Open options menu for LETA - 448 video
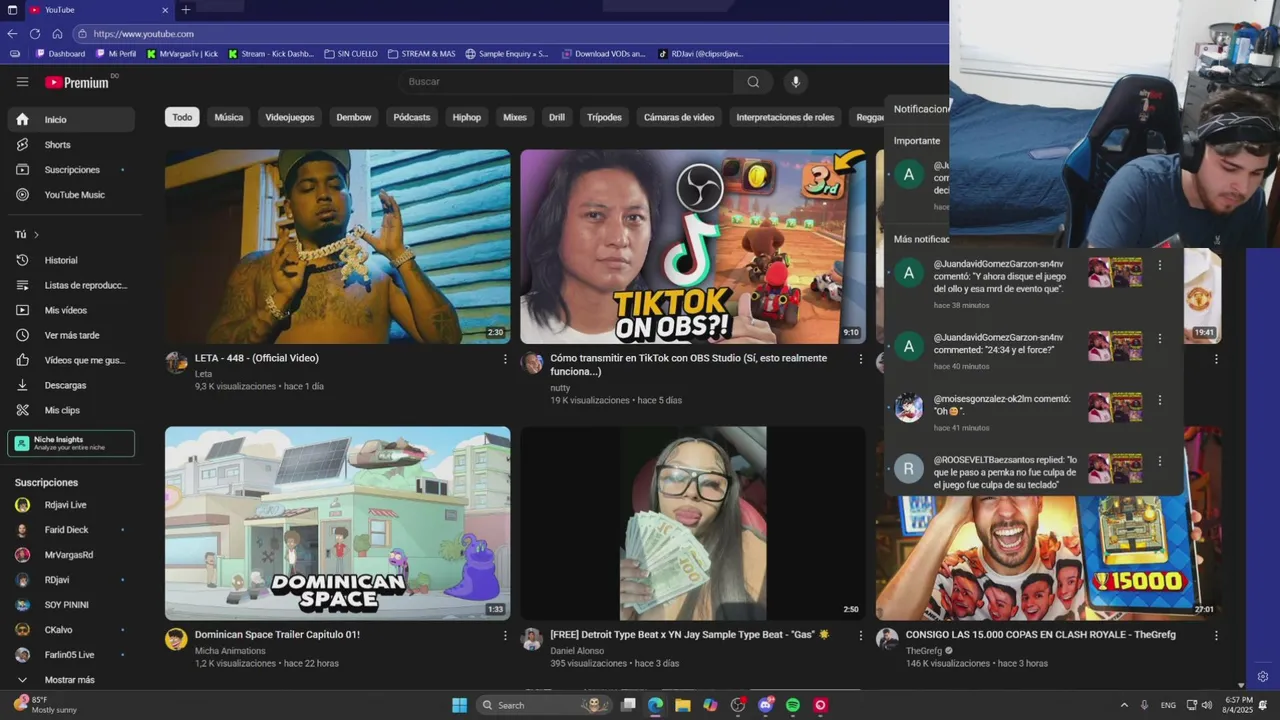Screen dimensions: 1280x720 505,359
